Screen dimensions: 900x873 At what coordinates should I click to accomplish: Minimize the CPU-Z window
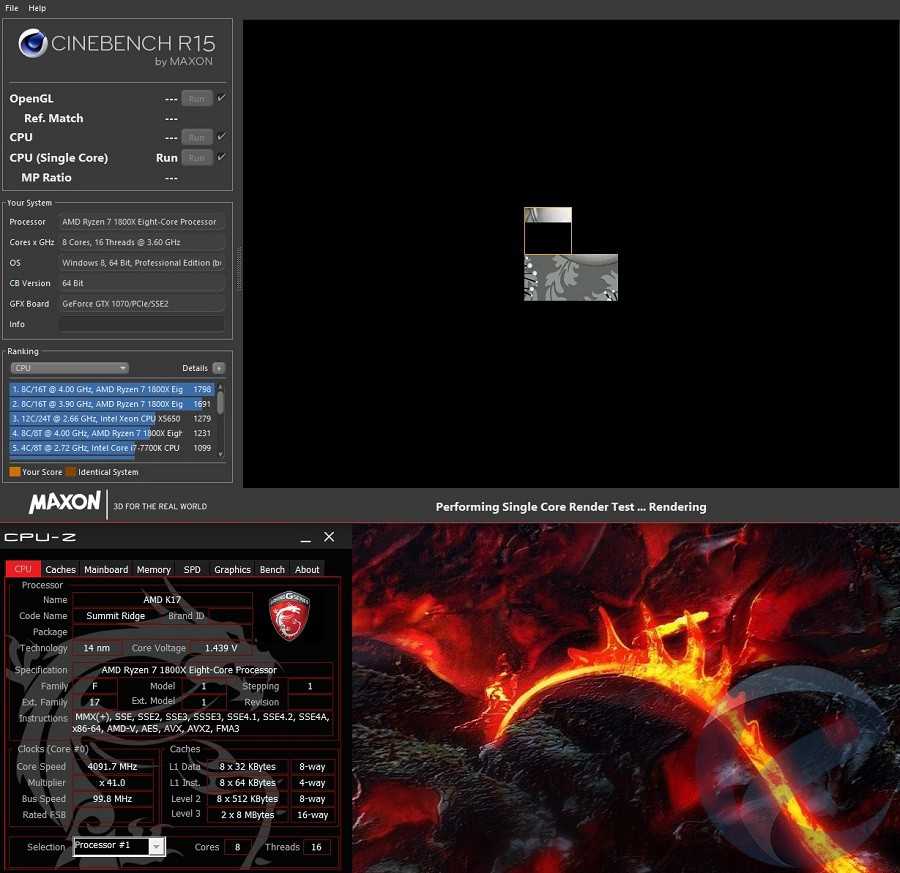pyautogui.click(x=303, y=538)
